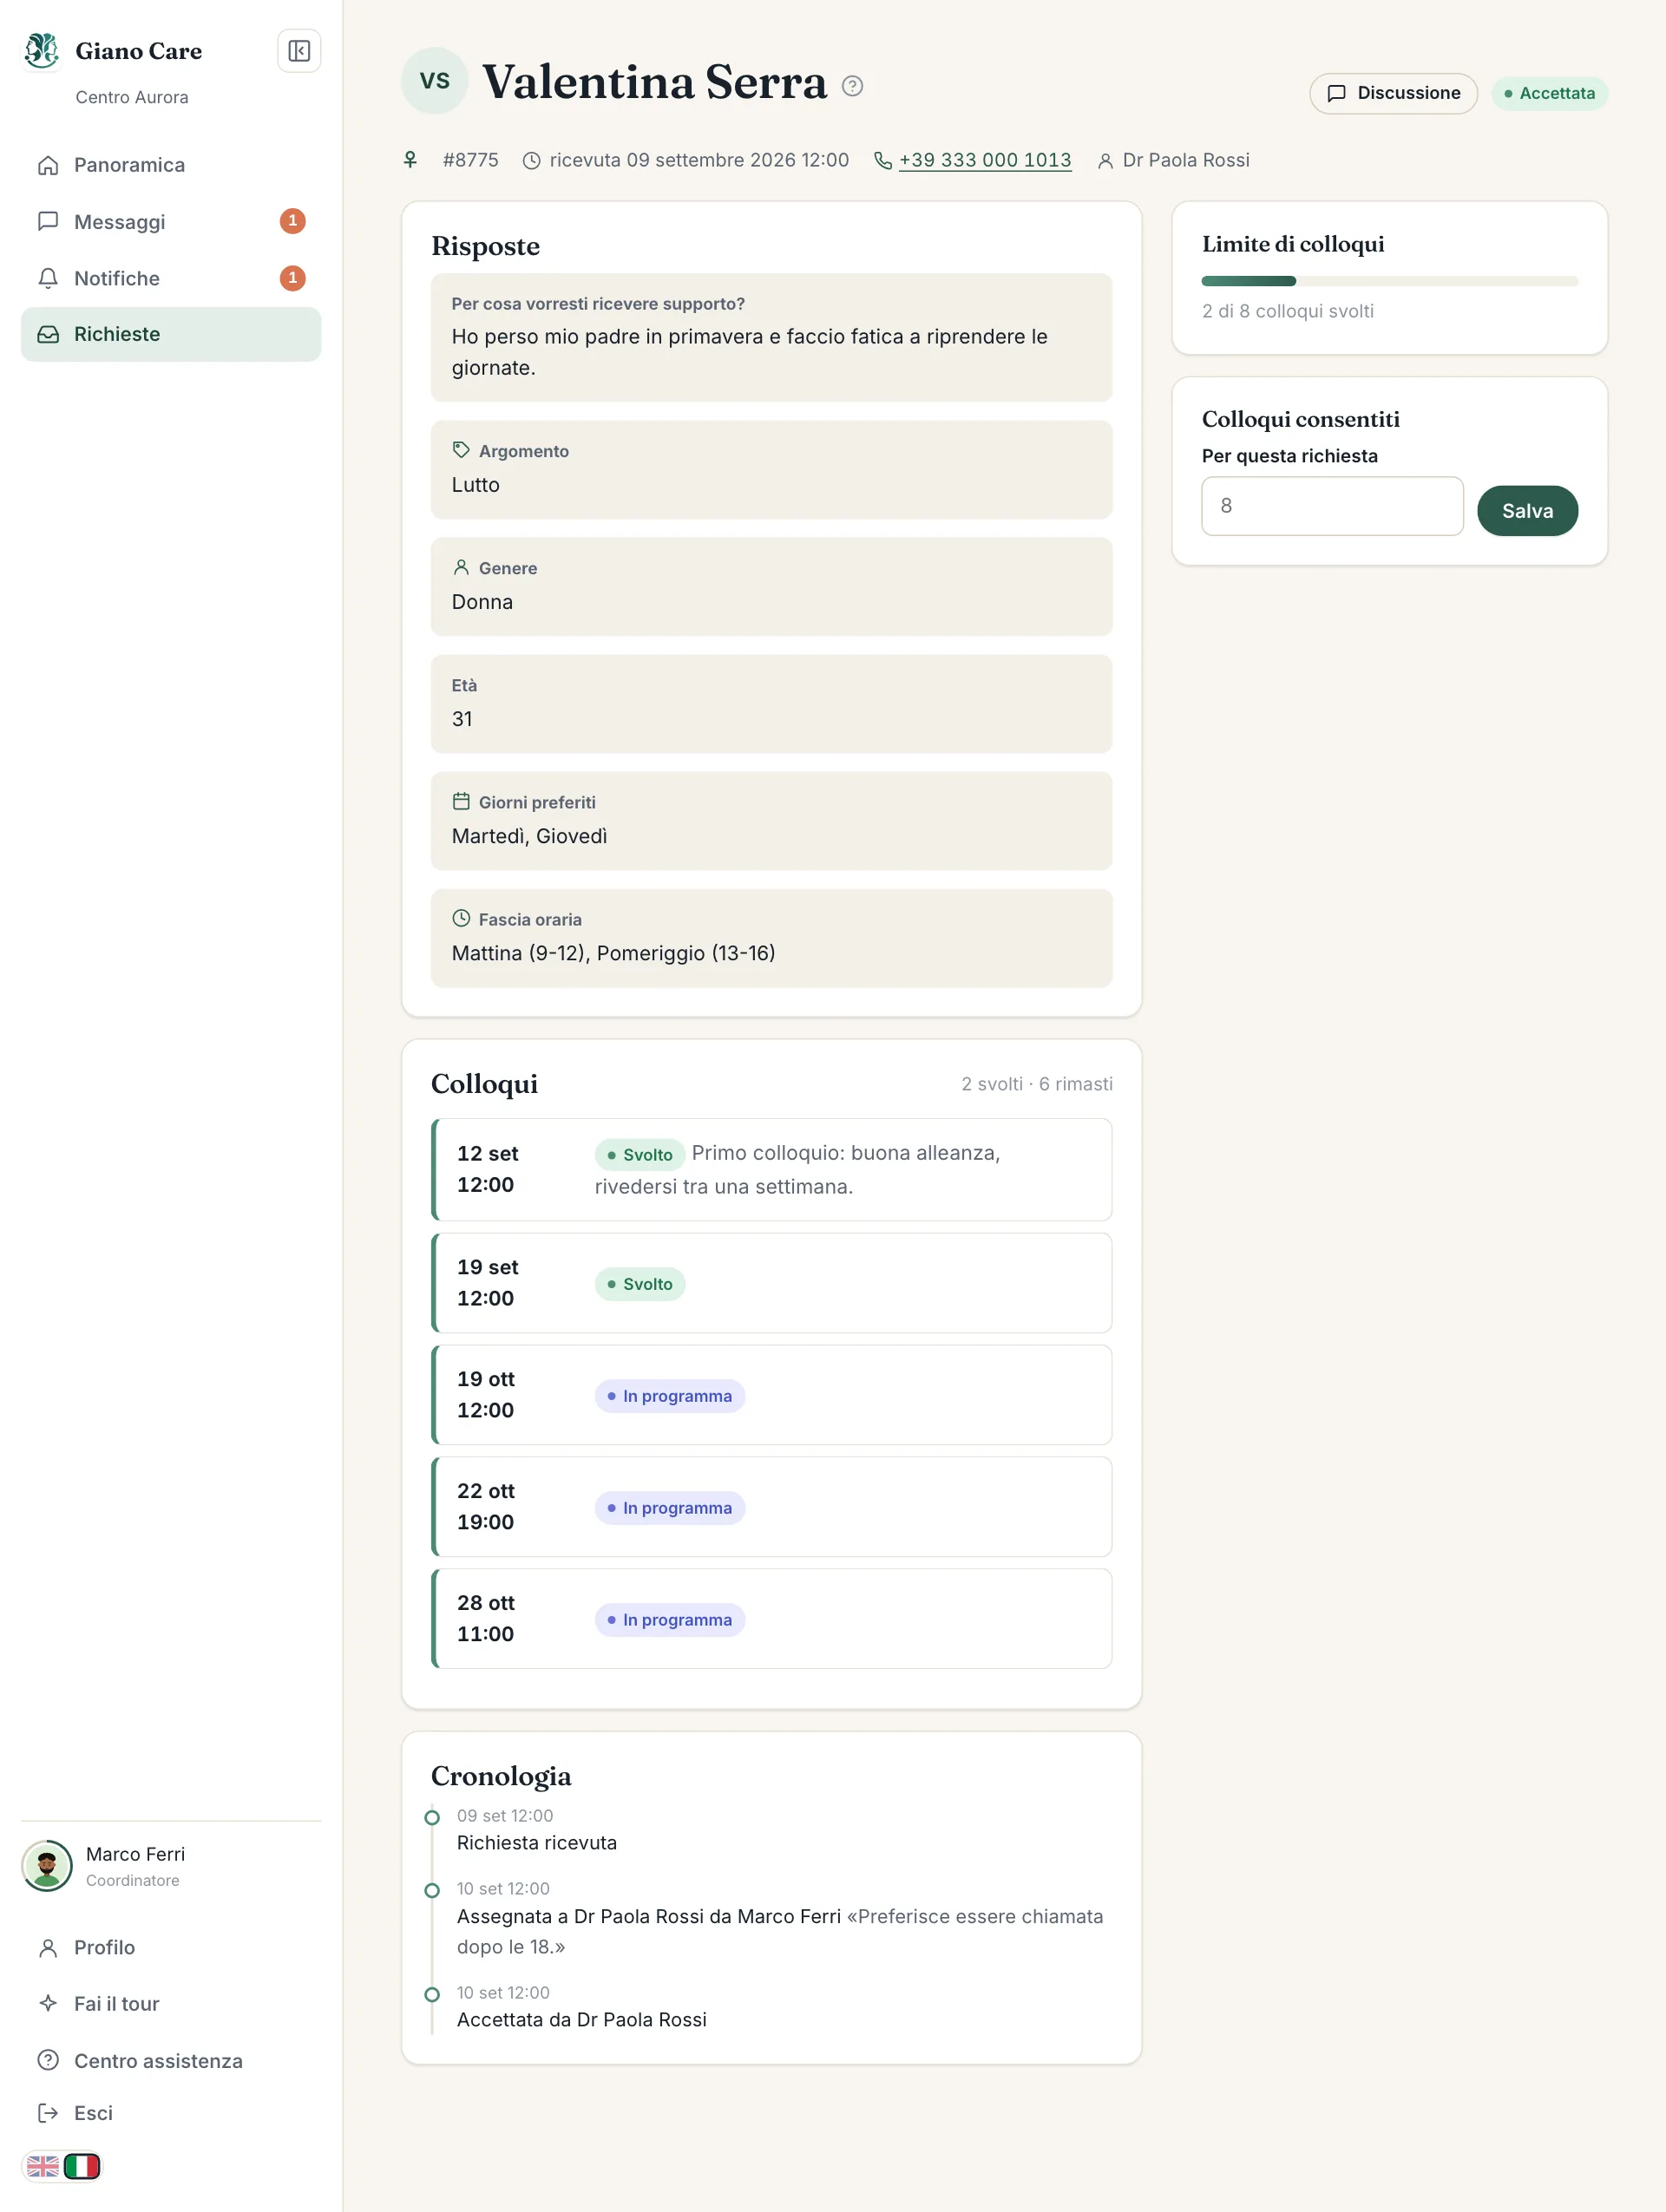Open Centro assistenza

[171, 2061]
